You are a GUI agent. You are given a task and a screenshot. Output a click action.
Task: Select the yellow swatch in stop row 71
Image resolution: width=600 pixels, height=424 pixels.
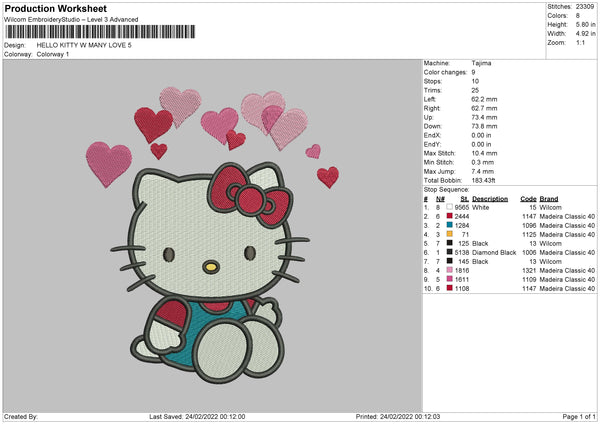click(x=449, y=234)
